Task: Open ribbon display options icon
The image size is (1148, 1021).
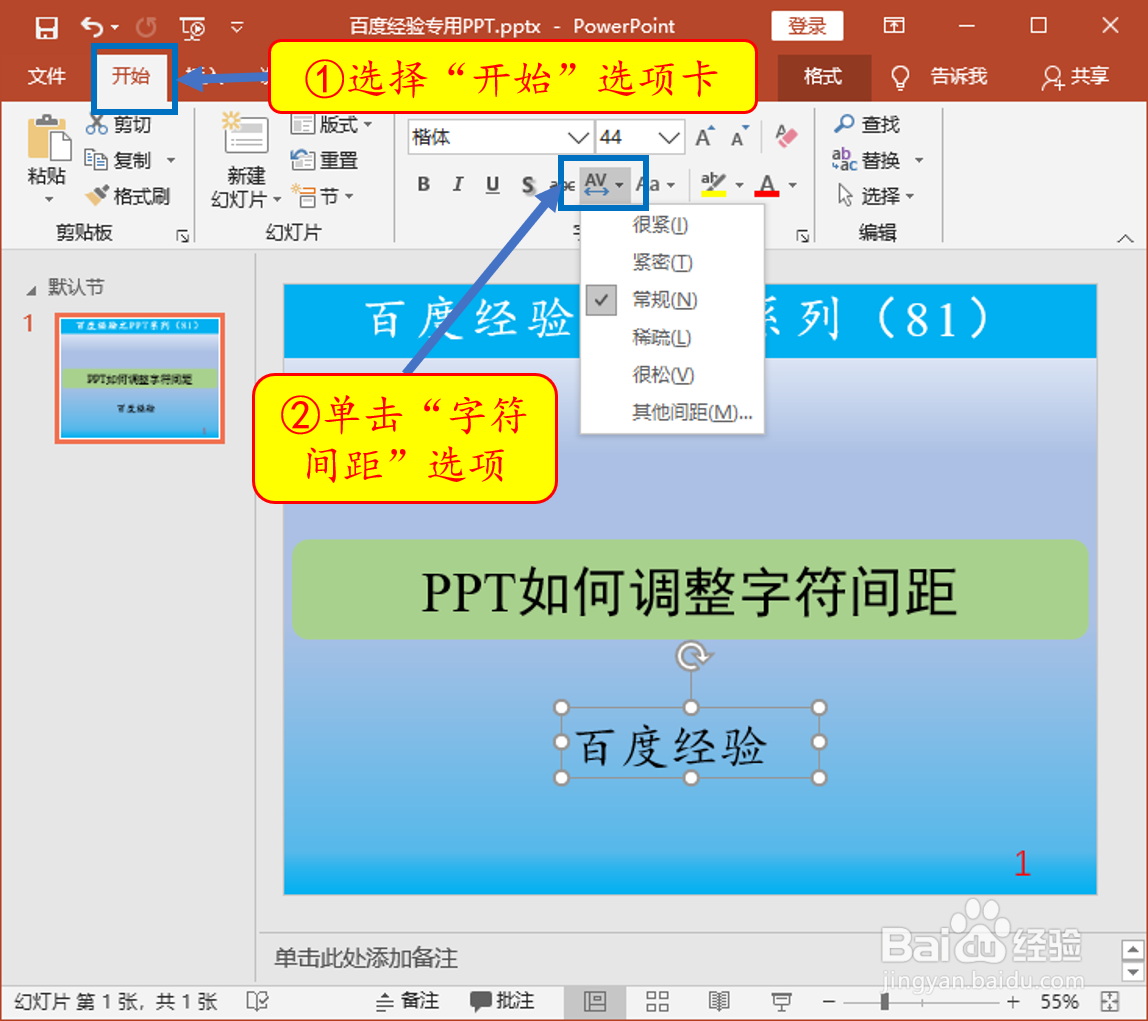Action: pyautogui.click(x=894, y=26)
